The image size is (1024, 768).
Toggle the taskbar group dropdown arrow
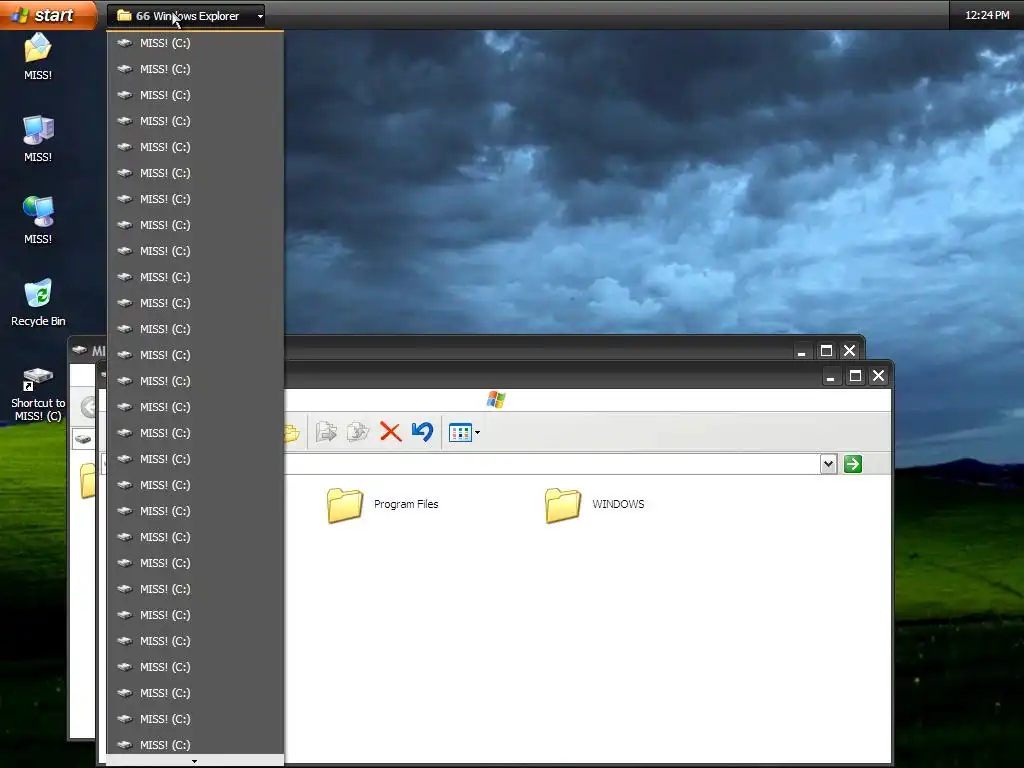[x=260, y=16]
